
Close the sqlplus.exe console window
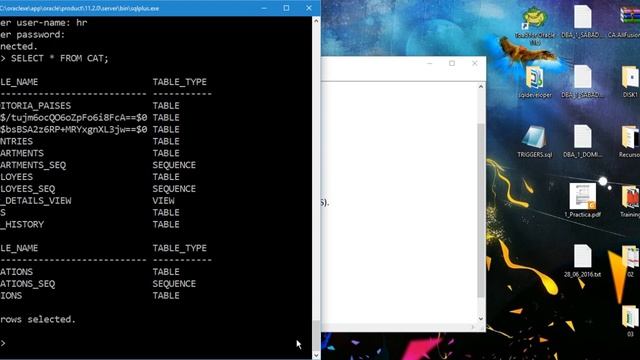309,8
